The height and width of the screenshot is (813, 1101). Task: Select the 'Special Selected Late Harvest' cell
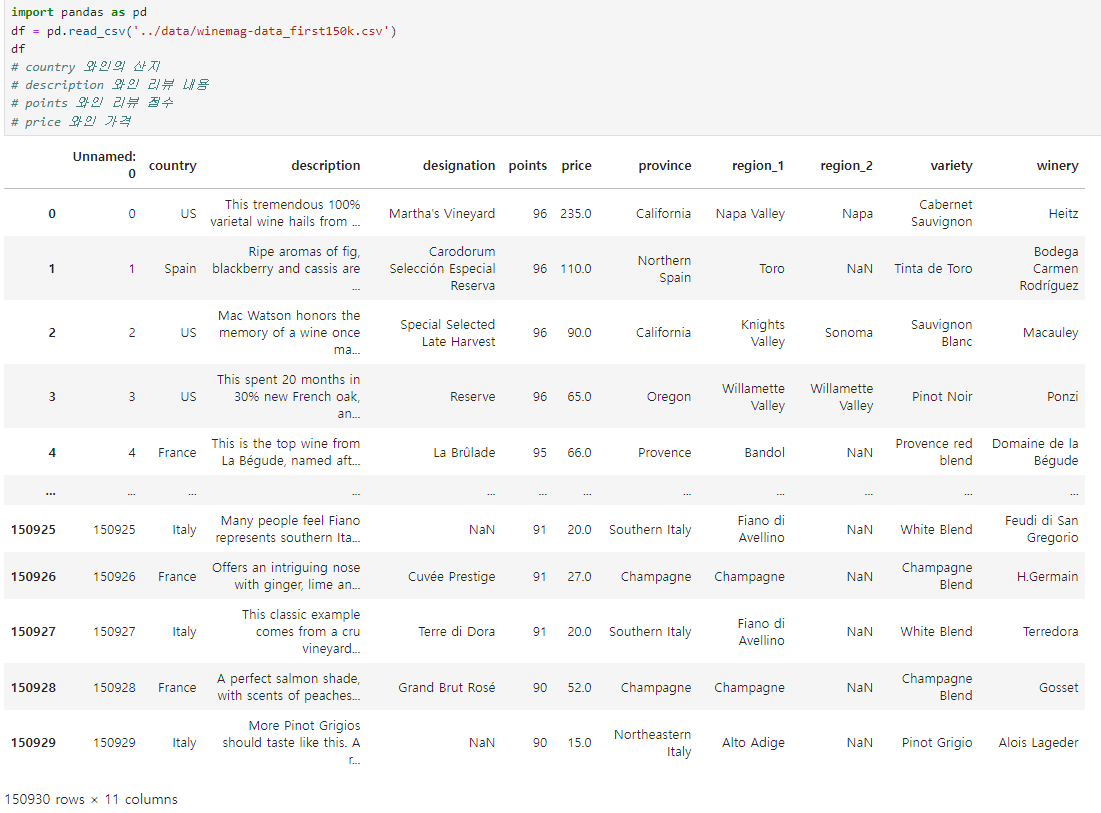[x=448, y=333]
